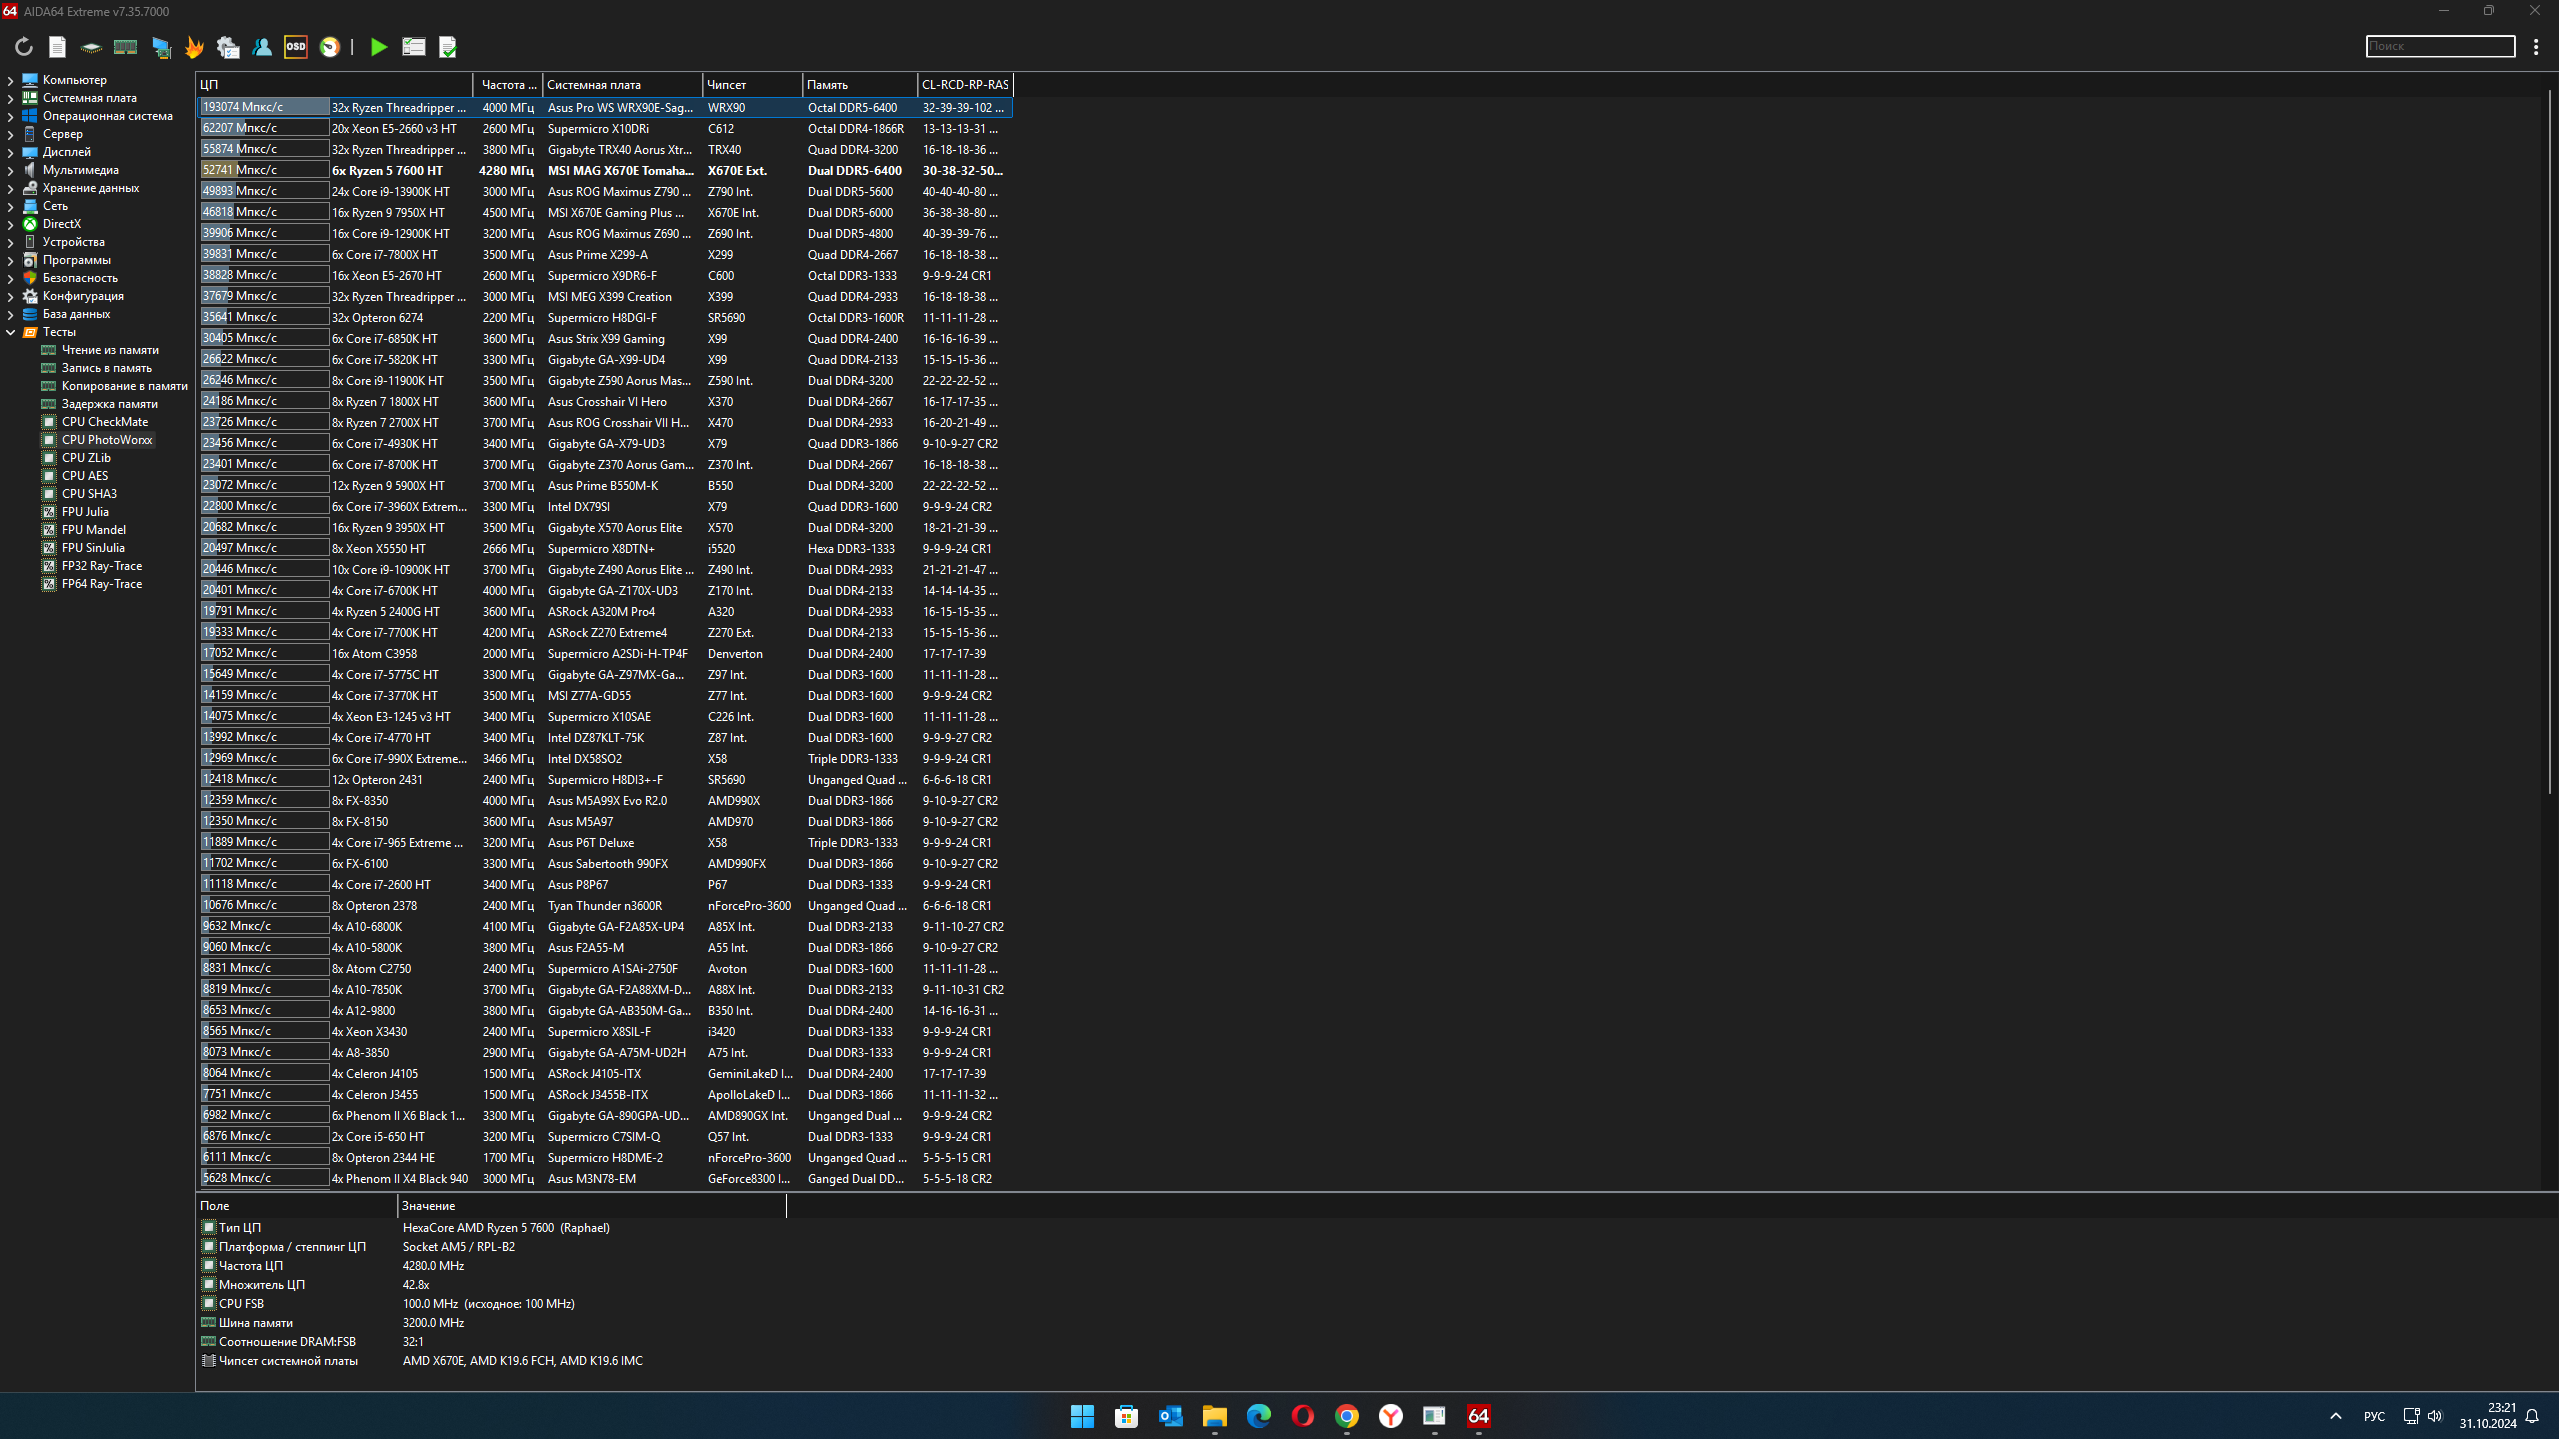Expand the Компьютер tree node
This screenshot has height=1439, width=2559.
(x=10, y=80)
